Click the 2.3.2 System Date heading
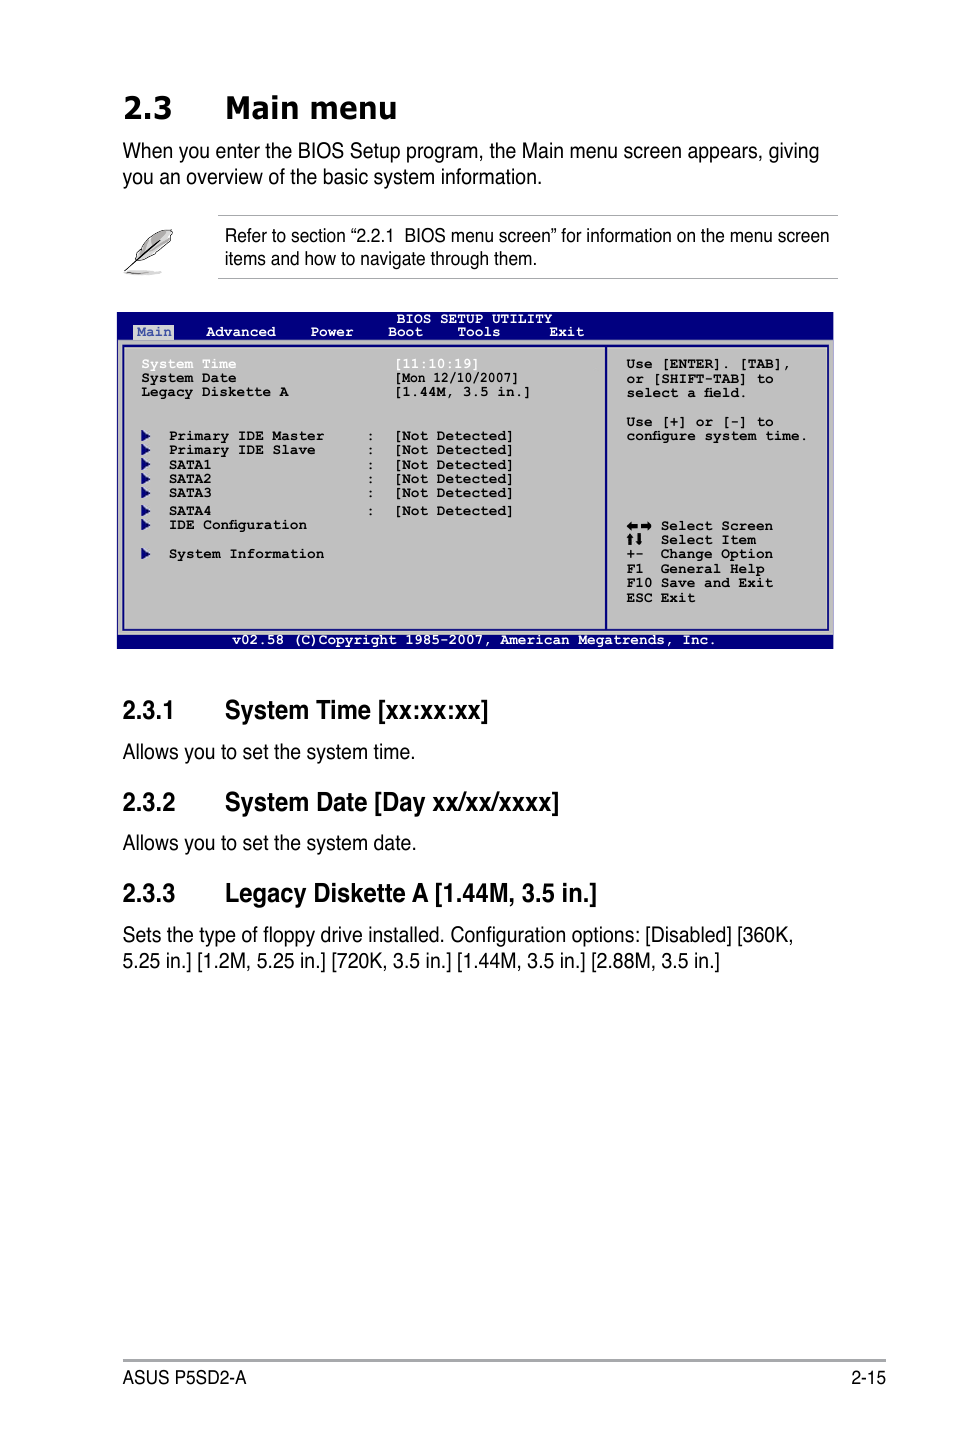Viewport: 954px width, 1438px height. click(341, 803)
